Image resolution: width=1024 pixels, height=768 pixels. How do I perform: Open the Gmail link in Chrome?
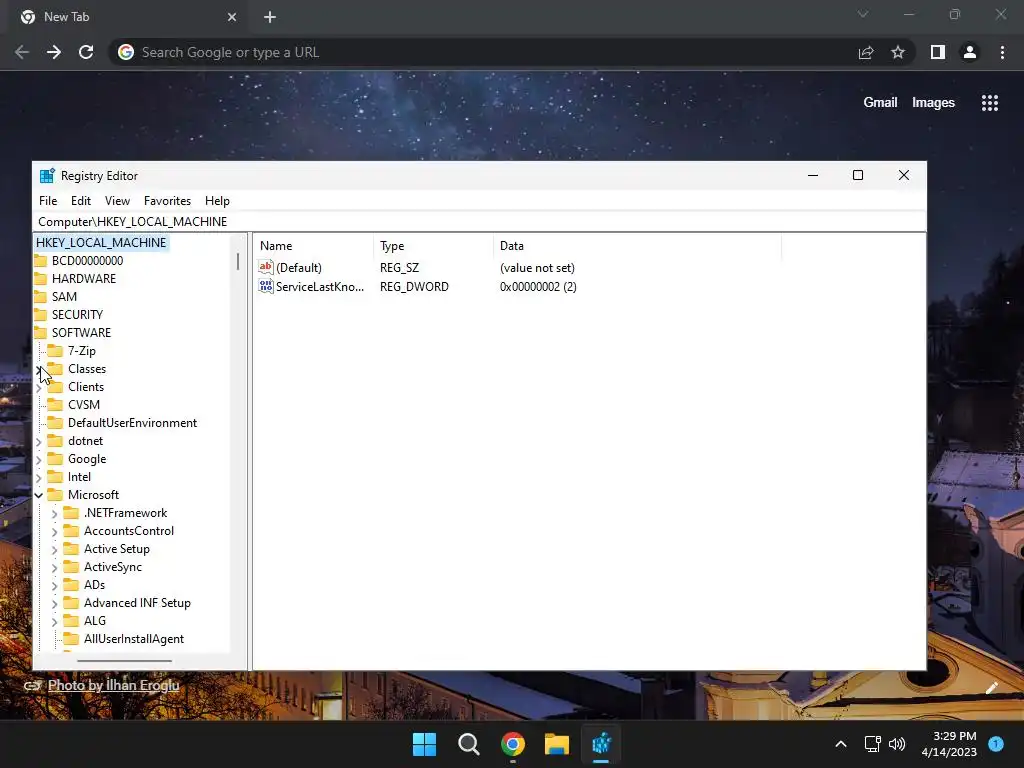[x=880, y=103]
